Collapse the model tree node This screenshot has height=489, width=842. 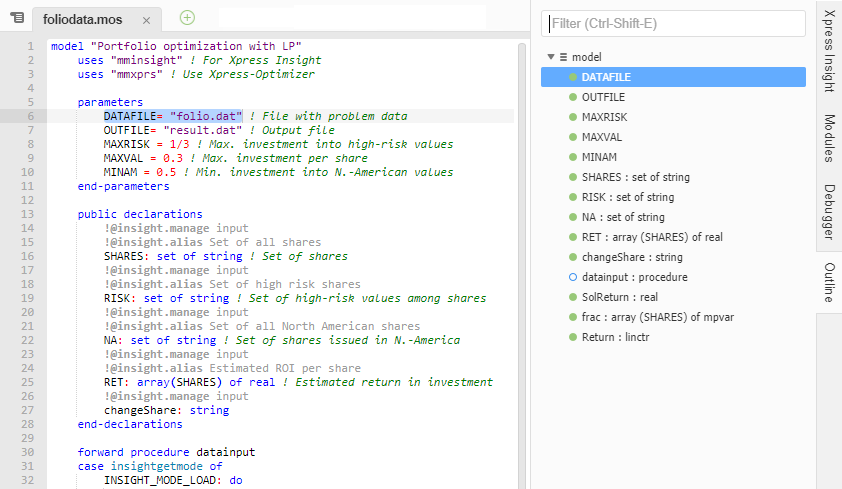550,58
